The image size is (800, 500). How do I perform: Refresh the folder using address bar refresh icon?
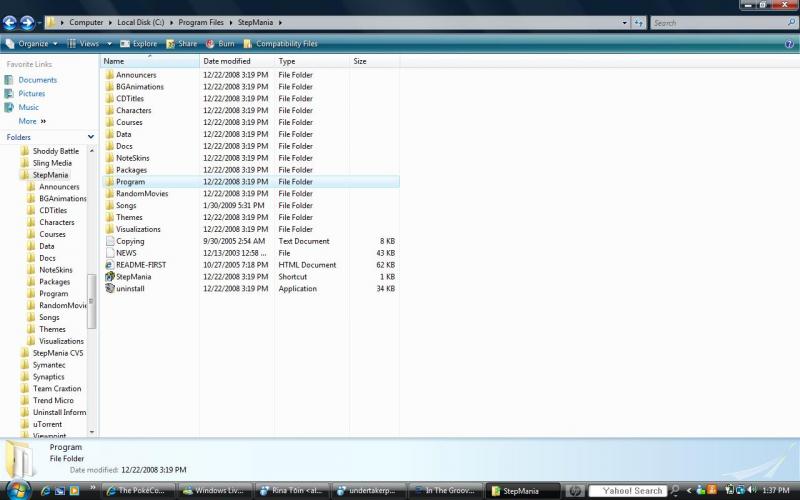[x=638, y=23]
